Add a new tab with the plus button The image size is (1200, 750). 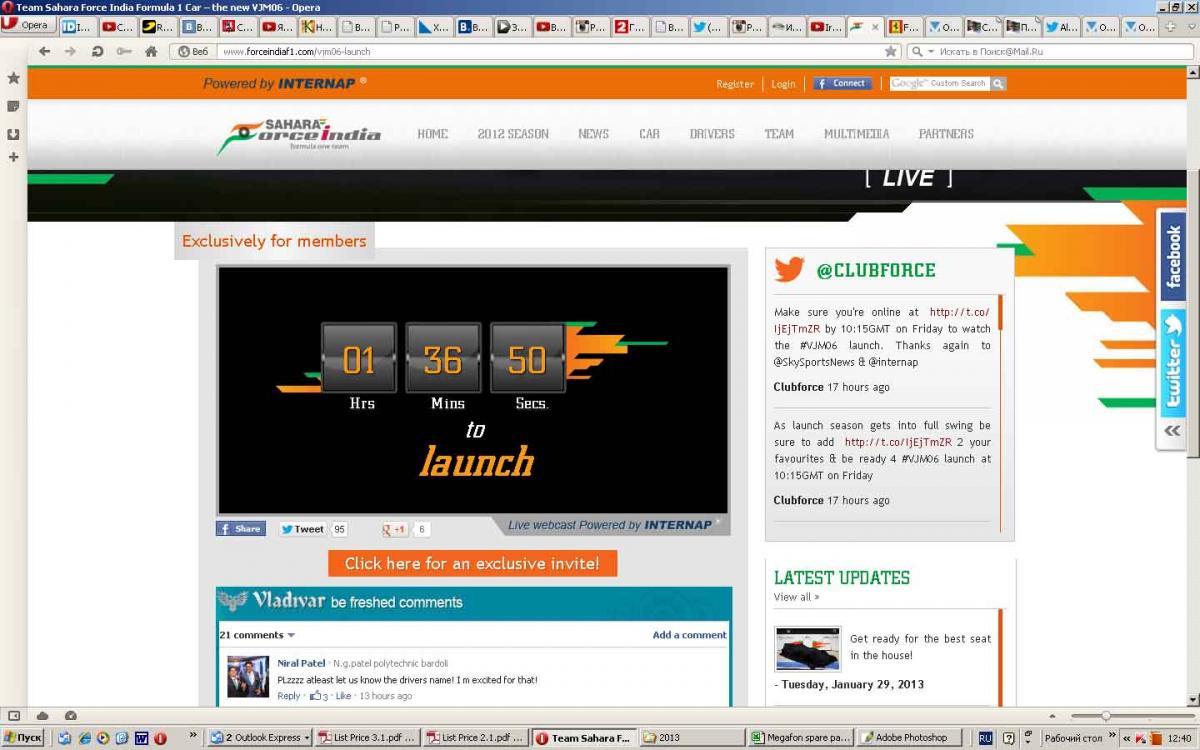coord(1171,27)
